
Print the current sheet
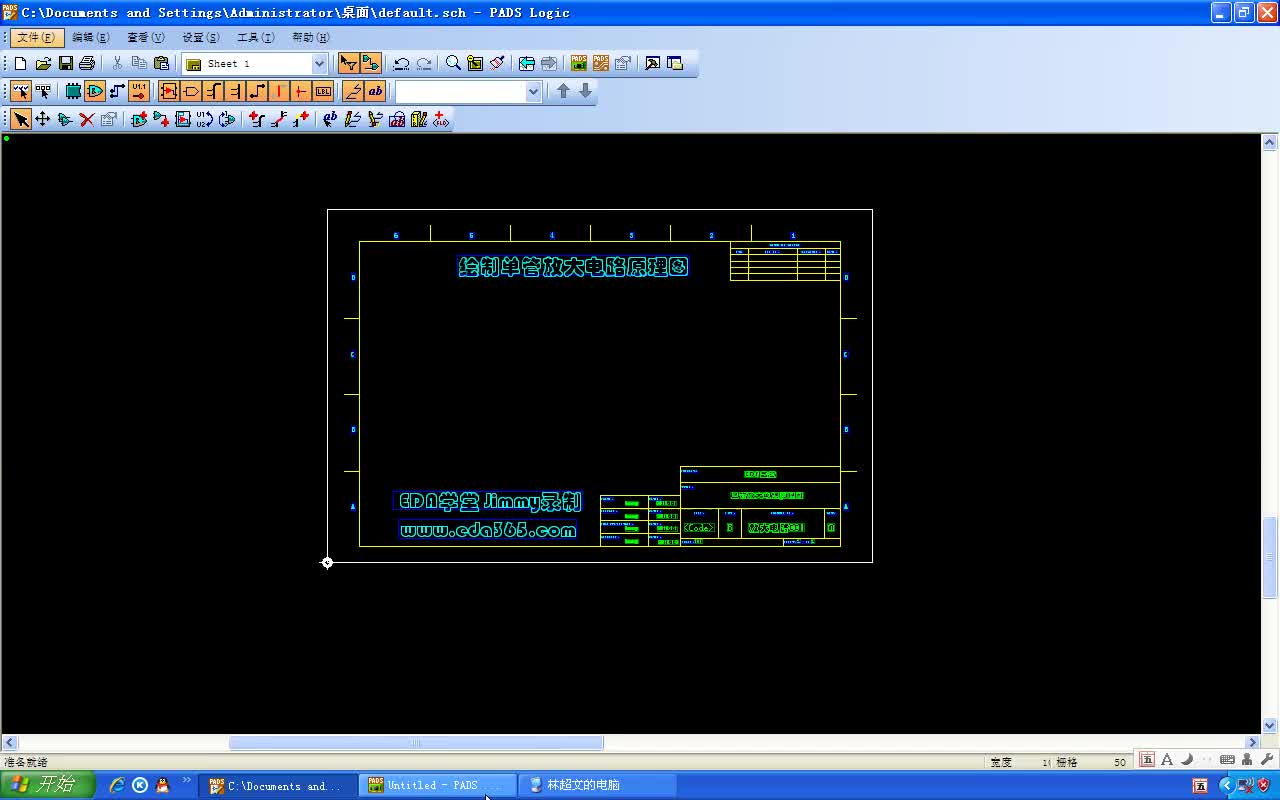tap(87, 63)
